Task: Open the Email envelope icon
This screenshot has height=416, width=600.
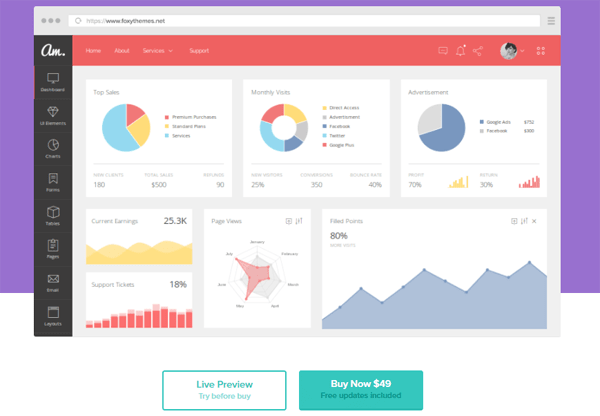Action: 53,279
